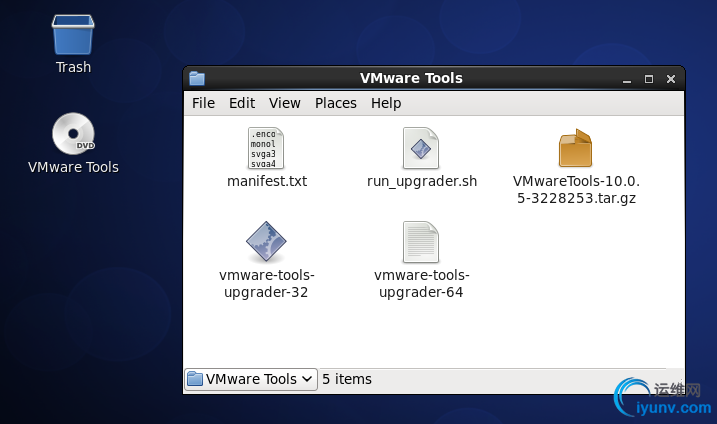Click the VMware Tools window title text
The image size is (717, 424).
(x=411, y=78)
